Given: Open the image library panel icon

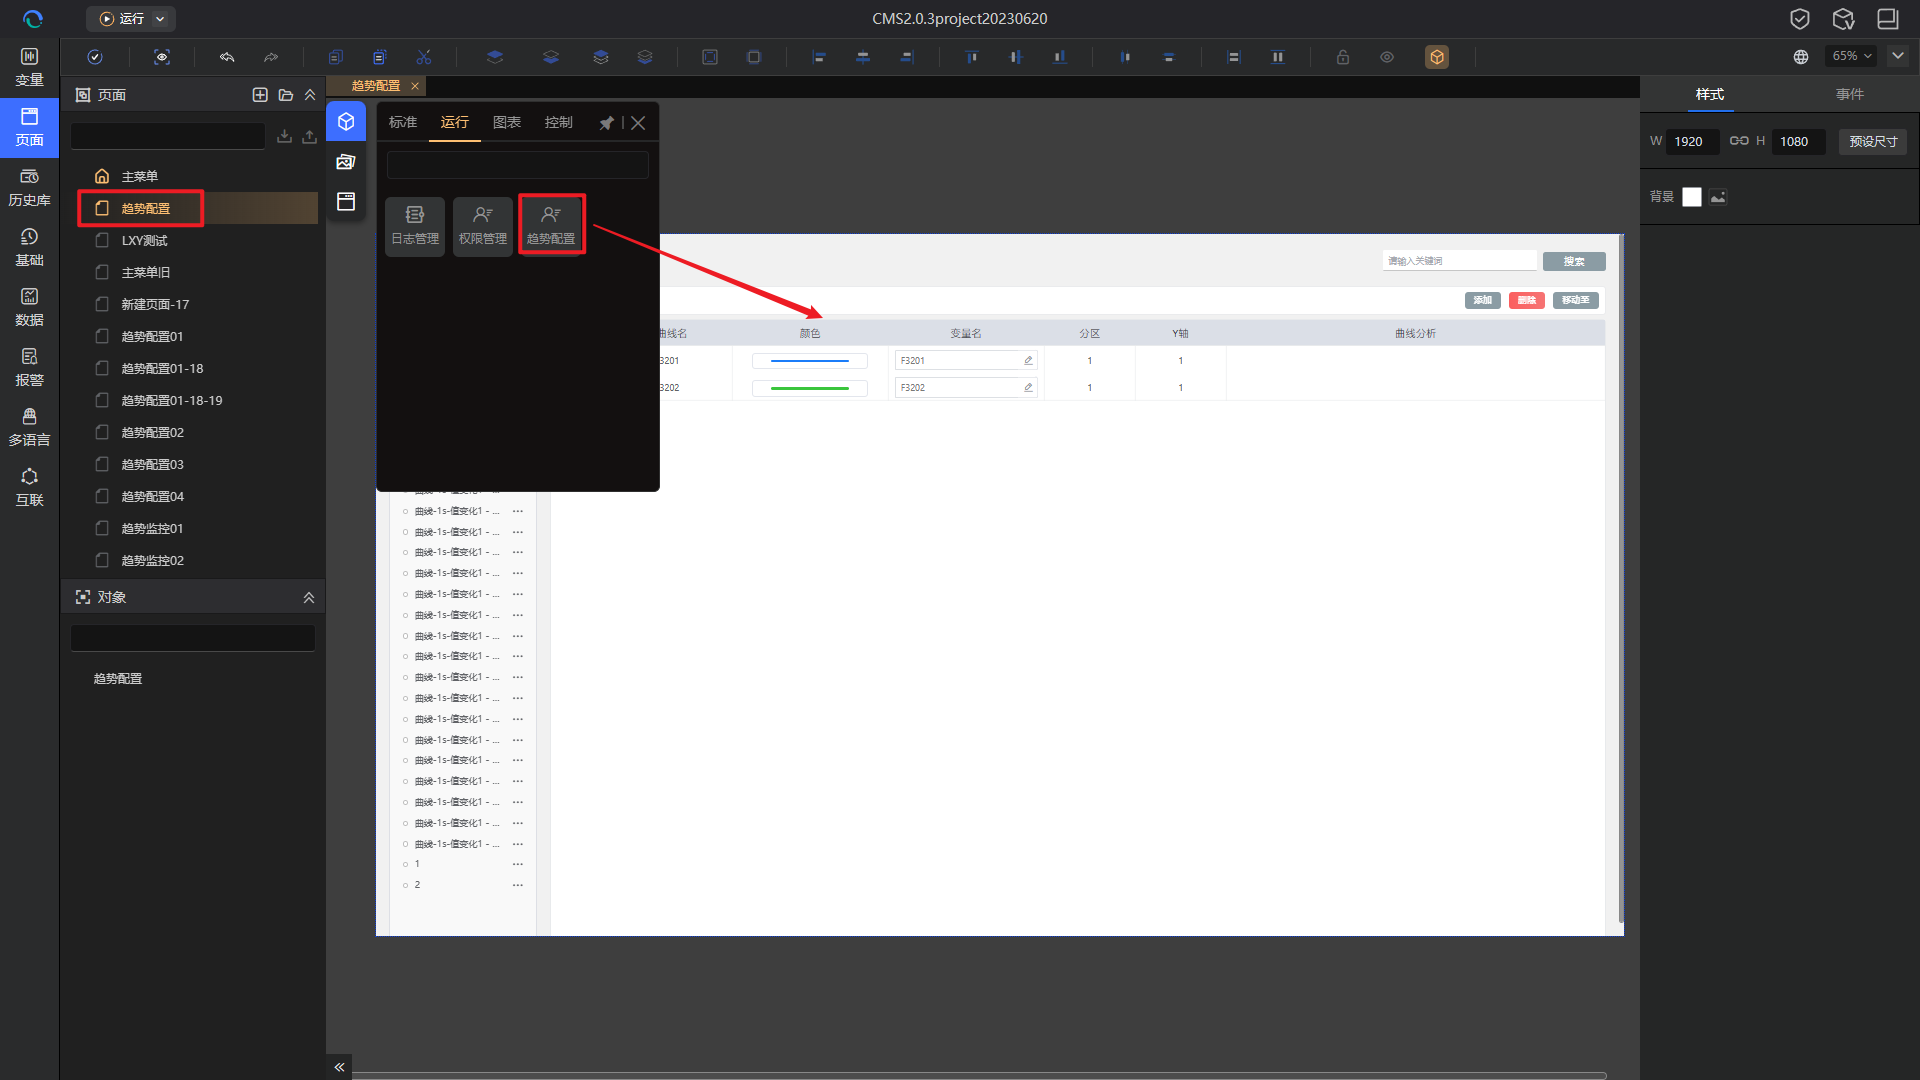Looking at the screenshot, I should [x=346, y=162].
